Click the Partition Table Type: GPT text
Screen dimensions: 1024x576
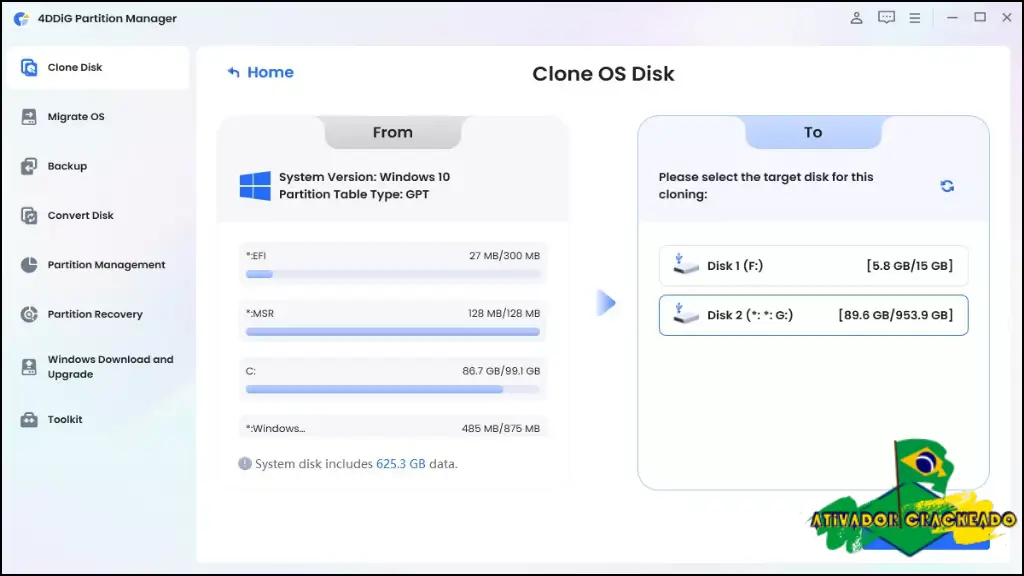354,195
